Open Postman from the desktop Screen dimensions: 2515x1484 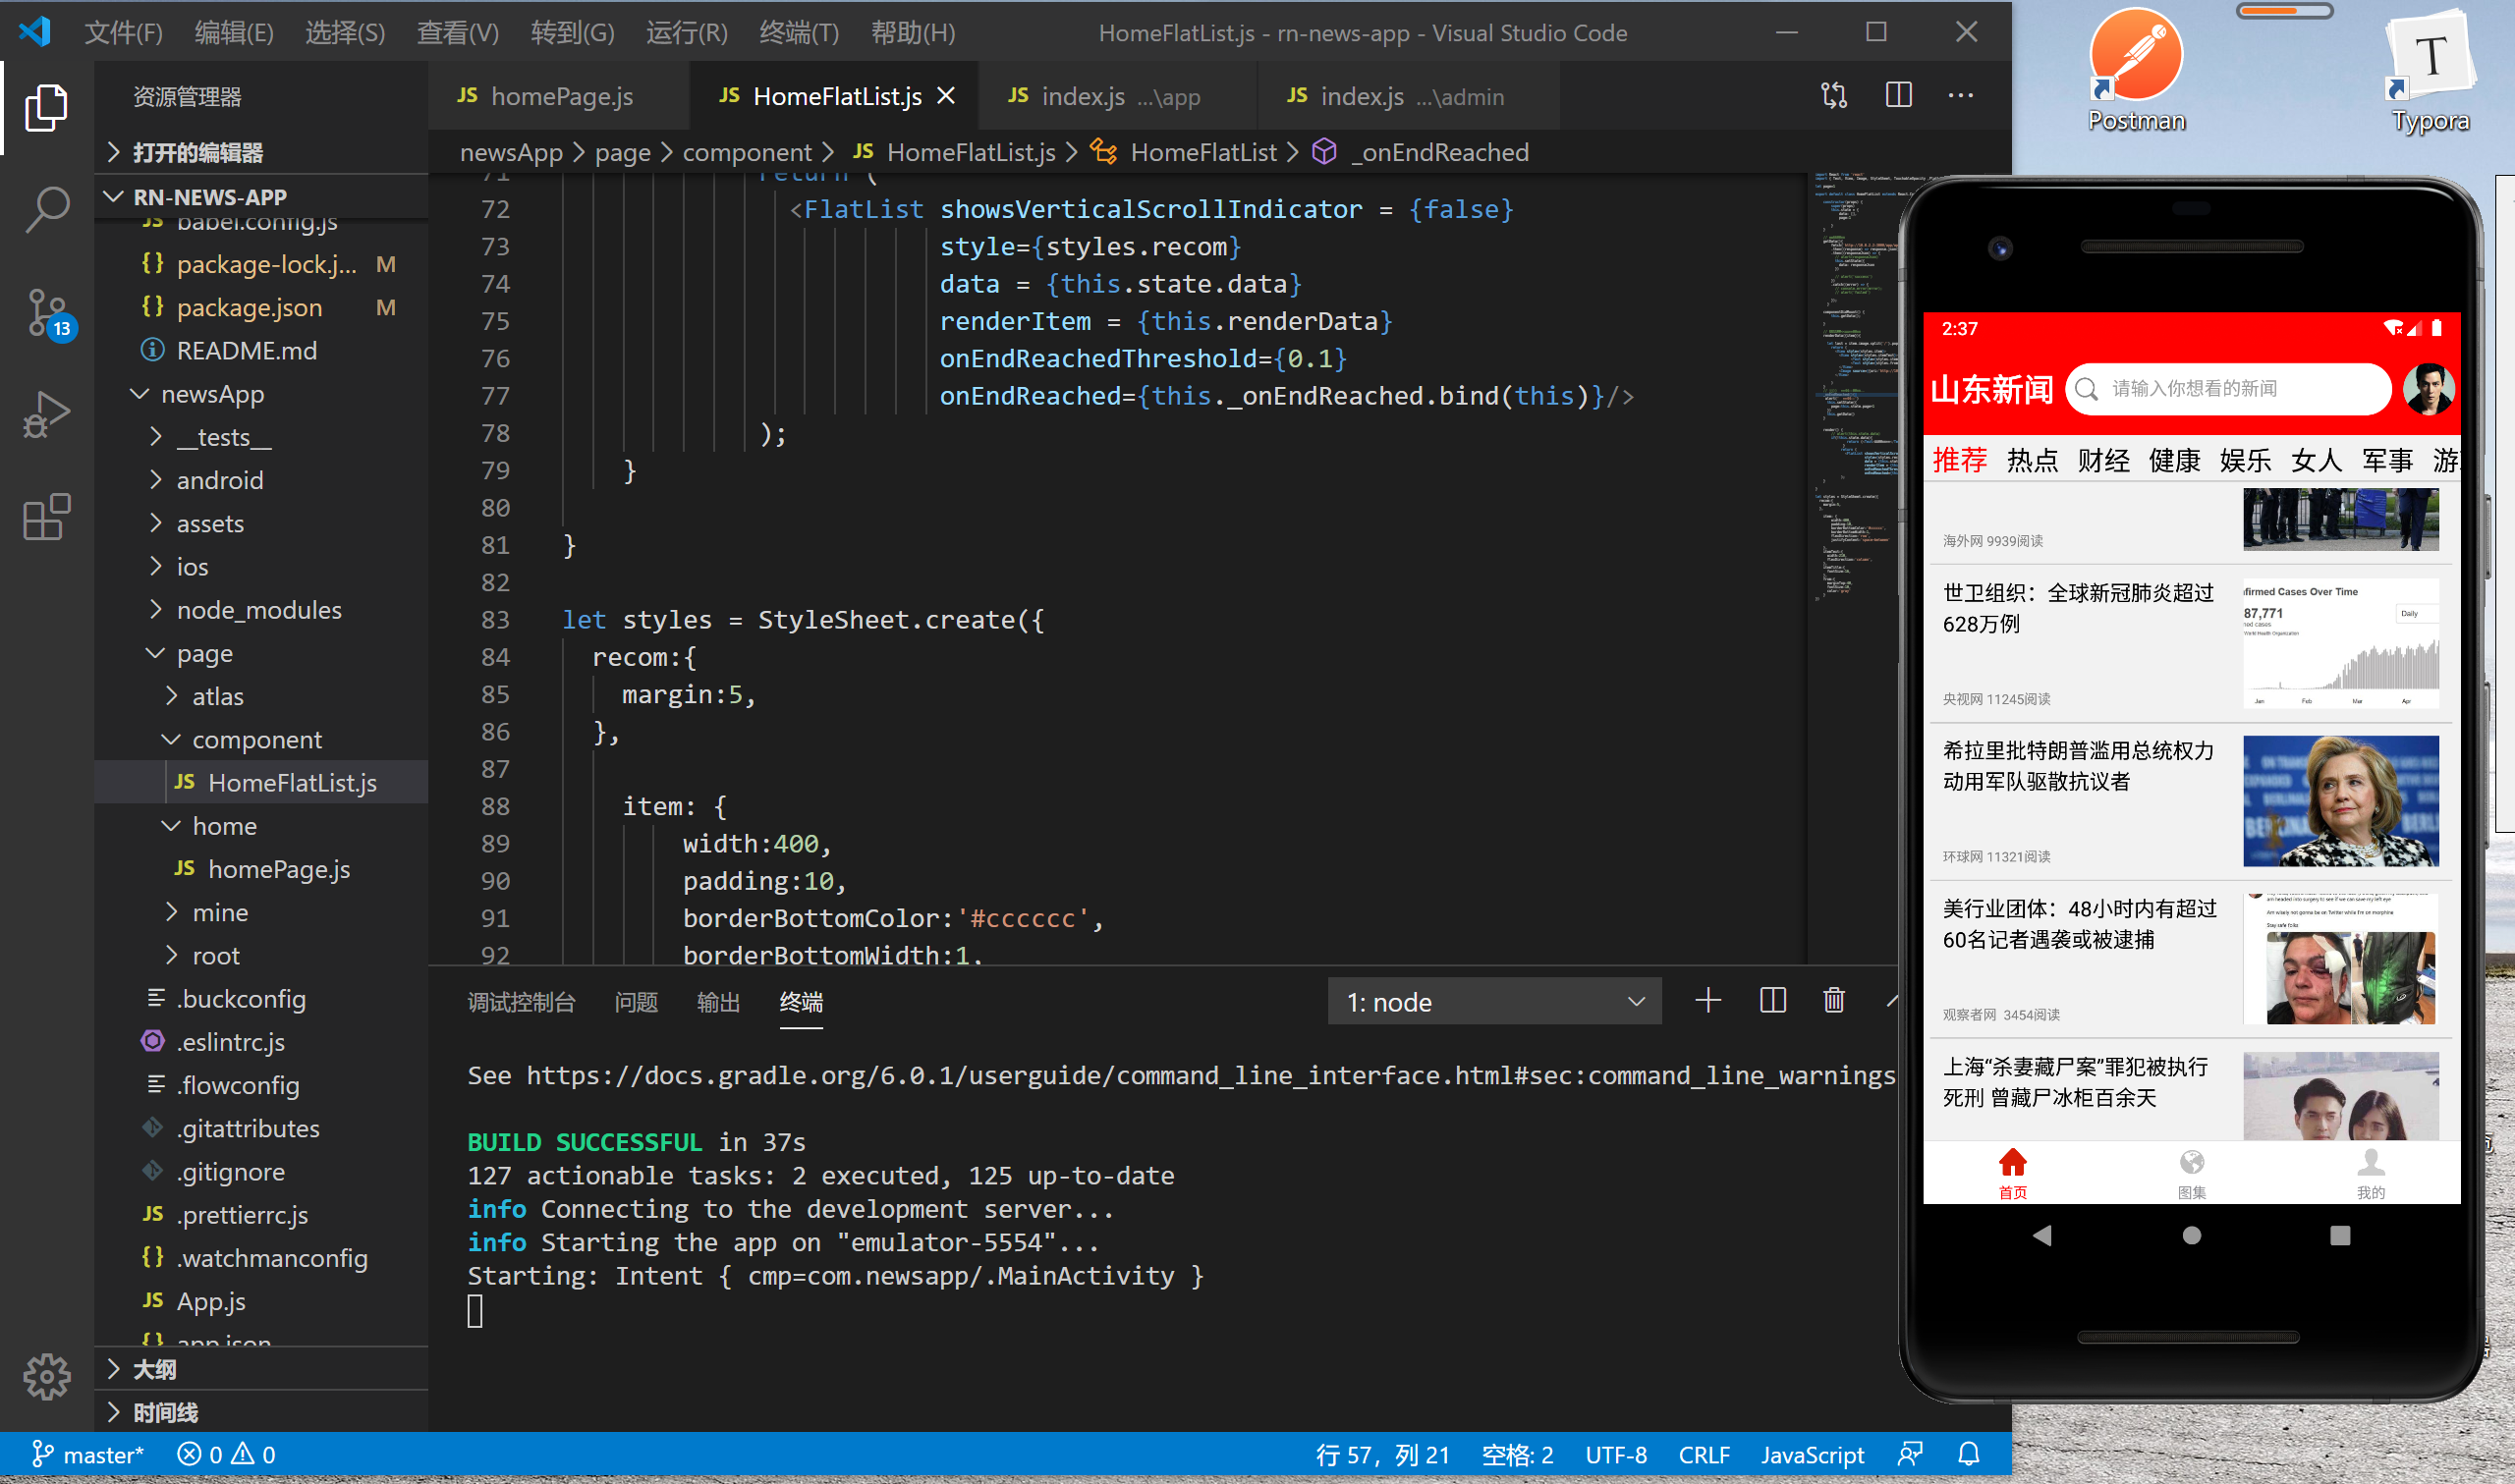2136,70
